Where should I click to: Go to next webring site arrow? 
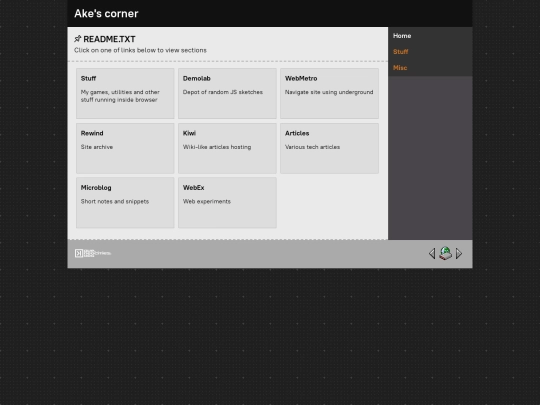click(459, 254)
